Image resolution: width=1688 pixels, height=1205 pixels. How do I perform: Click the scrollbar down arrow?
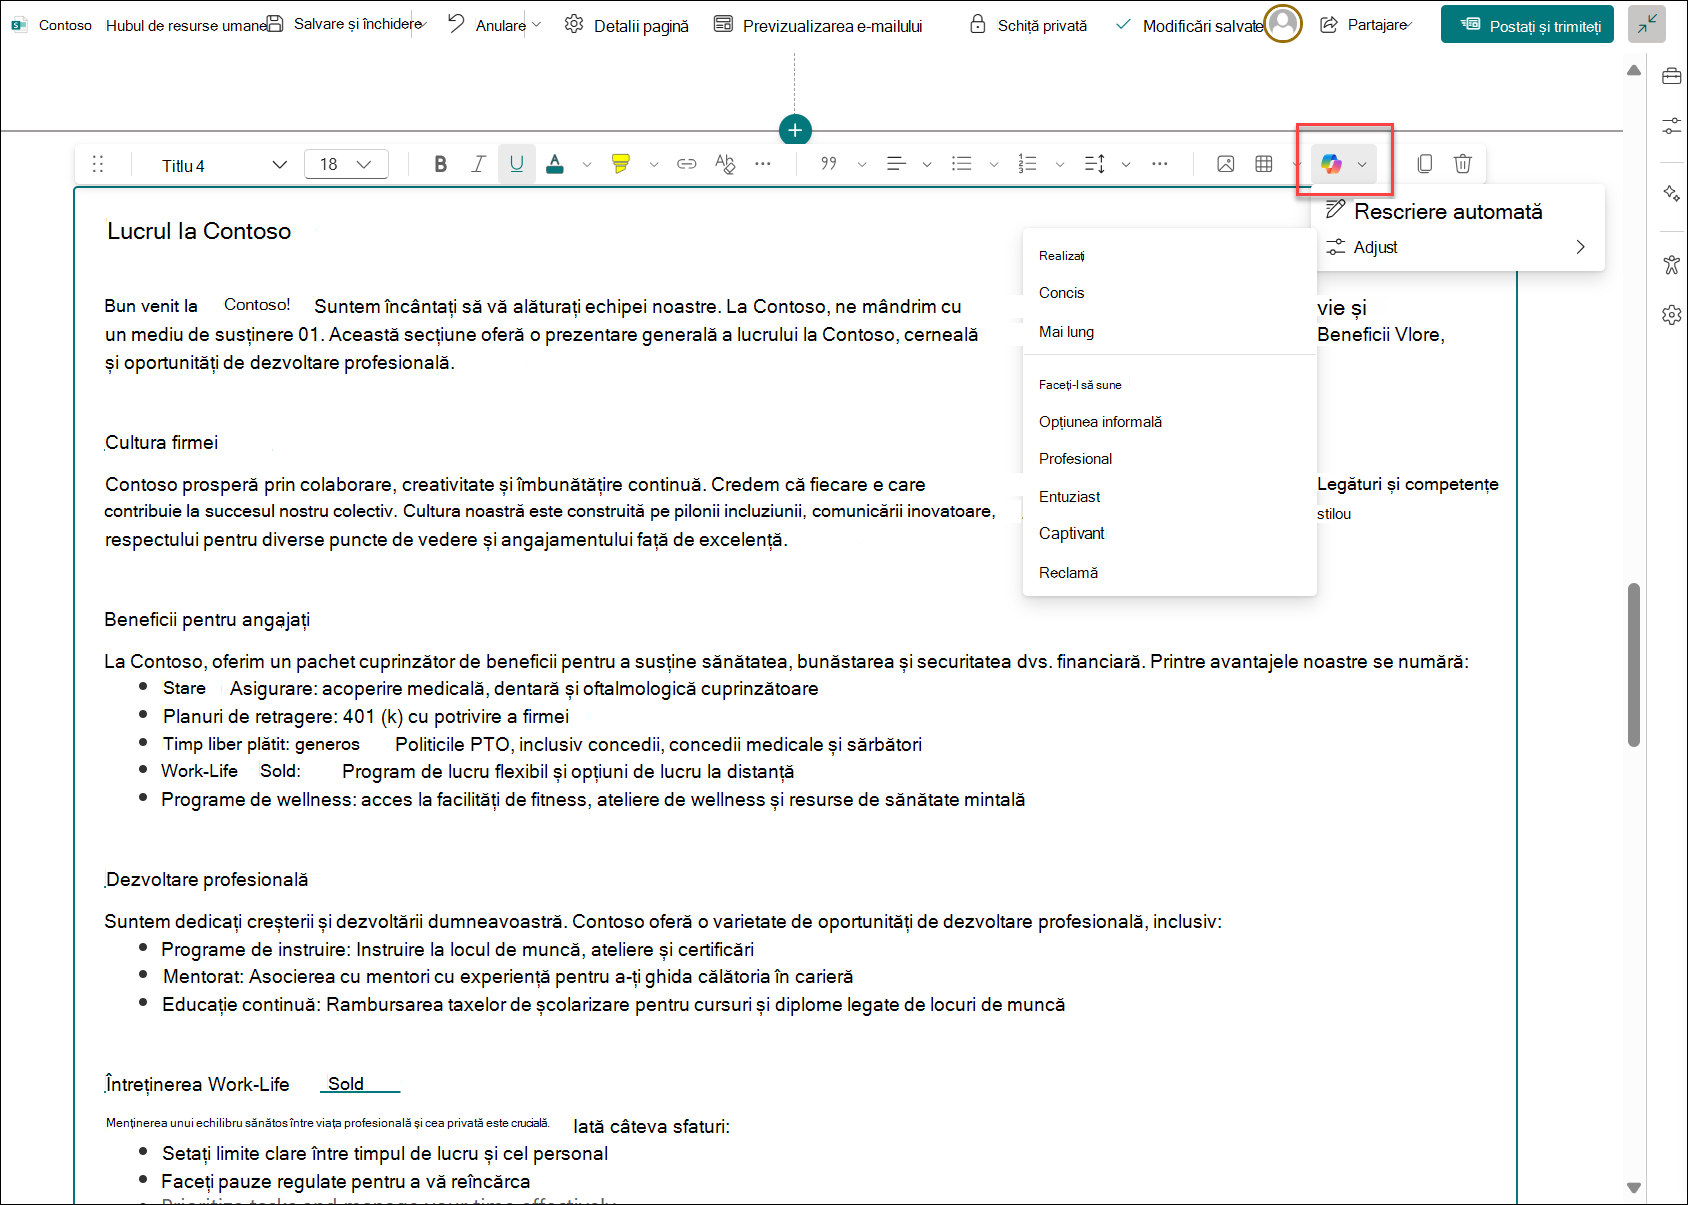[x=1634, y=1188]
